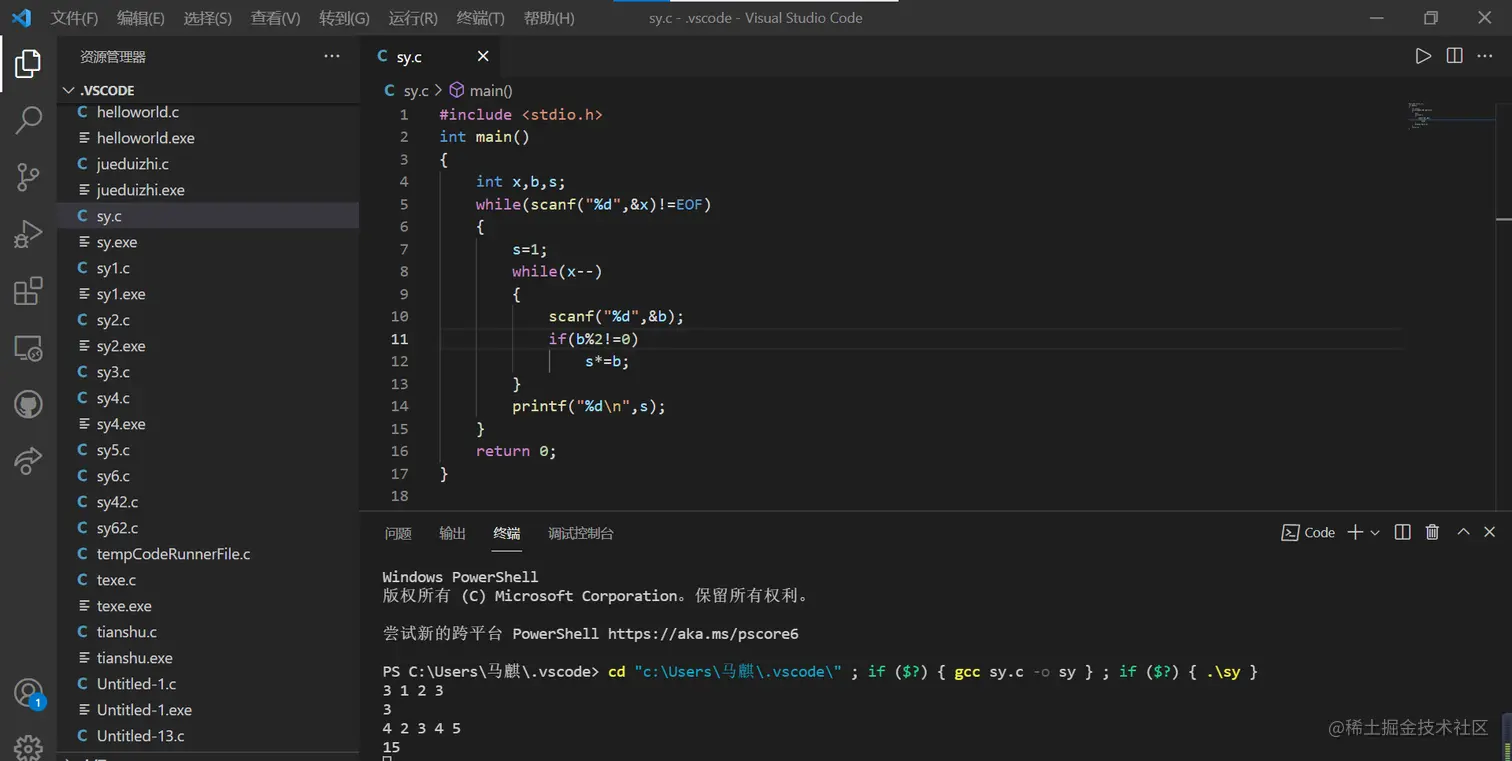Viewport: 1512px width, 761px height.
Task: Split the terminal pane
Action: pyautogui.click(x=1403, y=532)
